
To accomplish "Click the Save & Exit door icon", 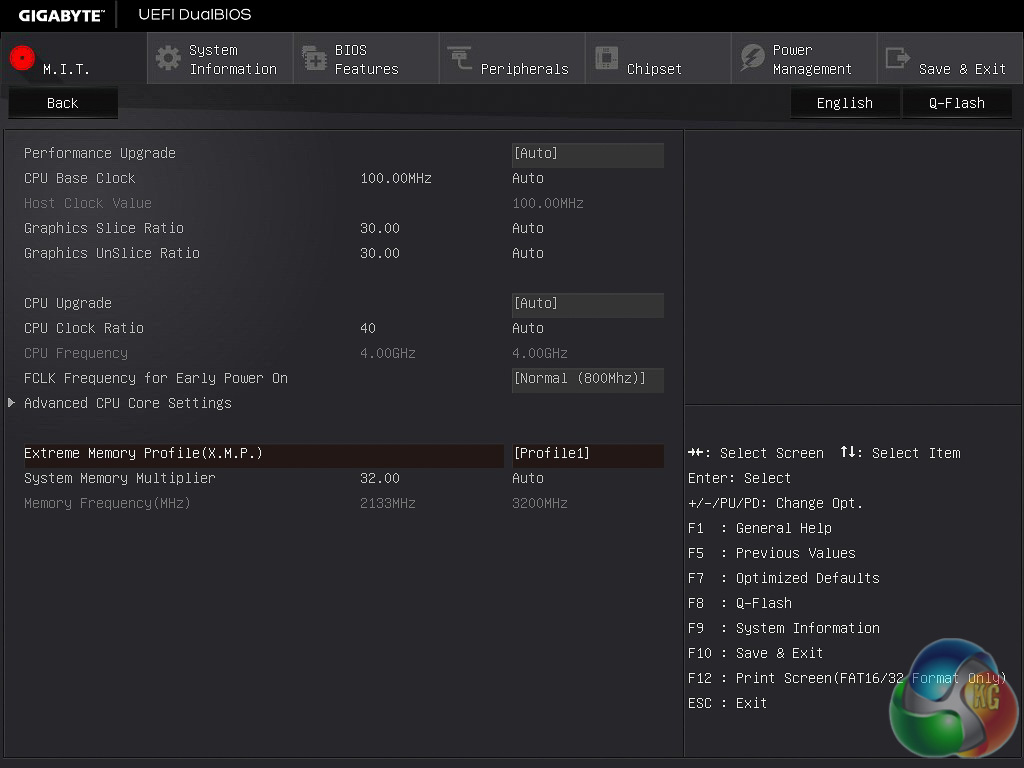I will [898, 58].
